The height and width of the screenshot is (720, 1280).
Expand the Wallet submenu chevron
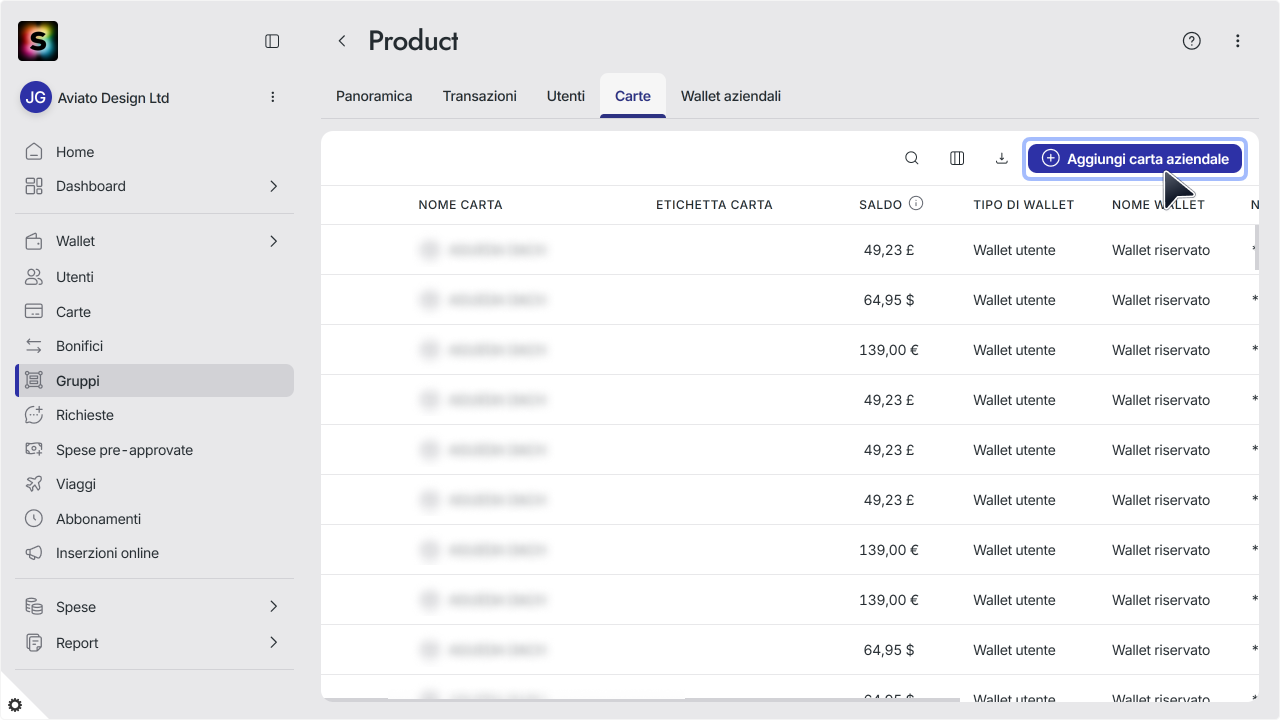coord(273,241)
